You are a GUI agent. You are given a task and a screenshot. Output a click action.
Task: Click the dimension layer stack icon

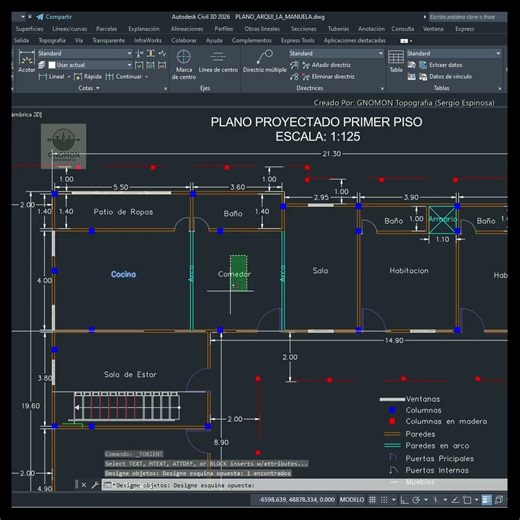[x=42, y=65]
